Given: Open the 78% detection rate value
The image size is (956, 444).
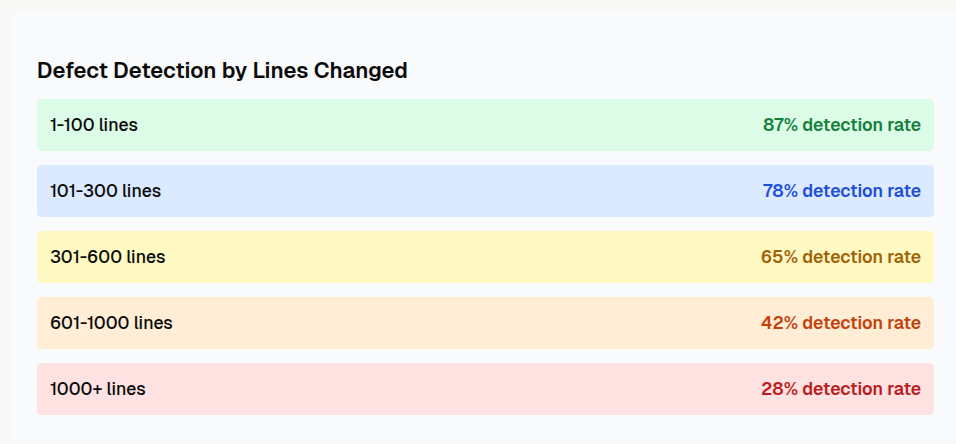Looking at the screenshot, I should click(x=841, y=191).
